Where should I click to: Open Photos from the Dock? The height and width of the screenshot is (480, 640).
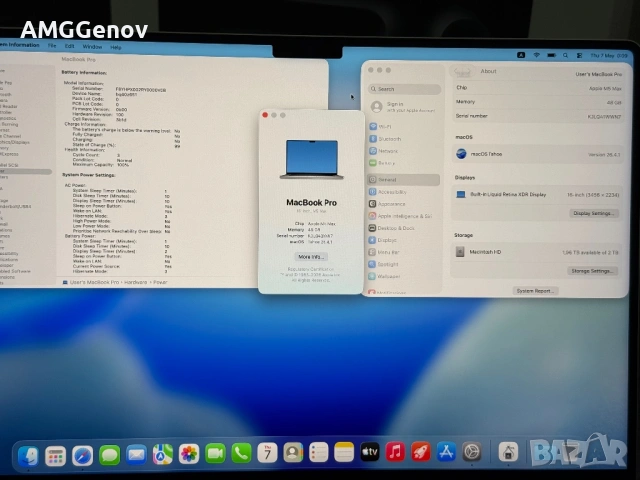coord(189,453)
